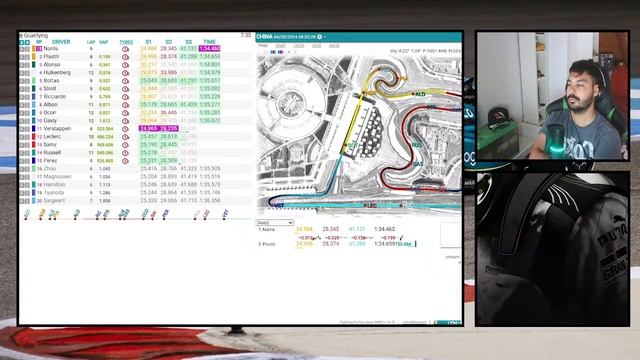Screen dimensions: 640x360
Task: Click driver name Tsunoda
Action: pos(54,193)
